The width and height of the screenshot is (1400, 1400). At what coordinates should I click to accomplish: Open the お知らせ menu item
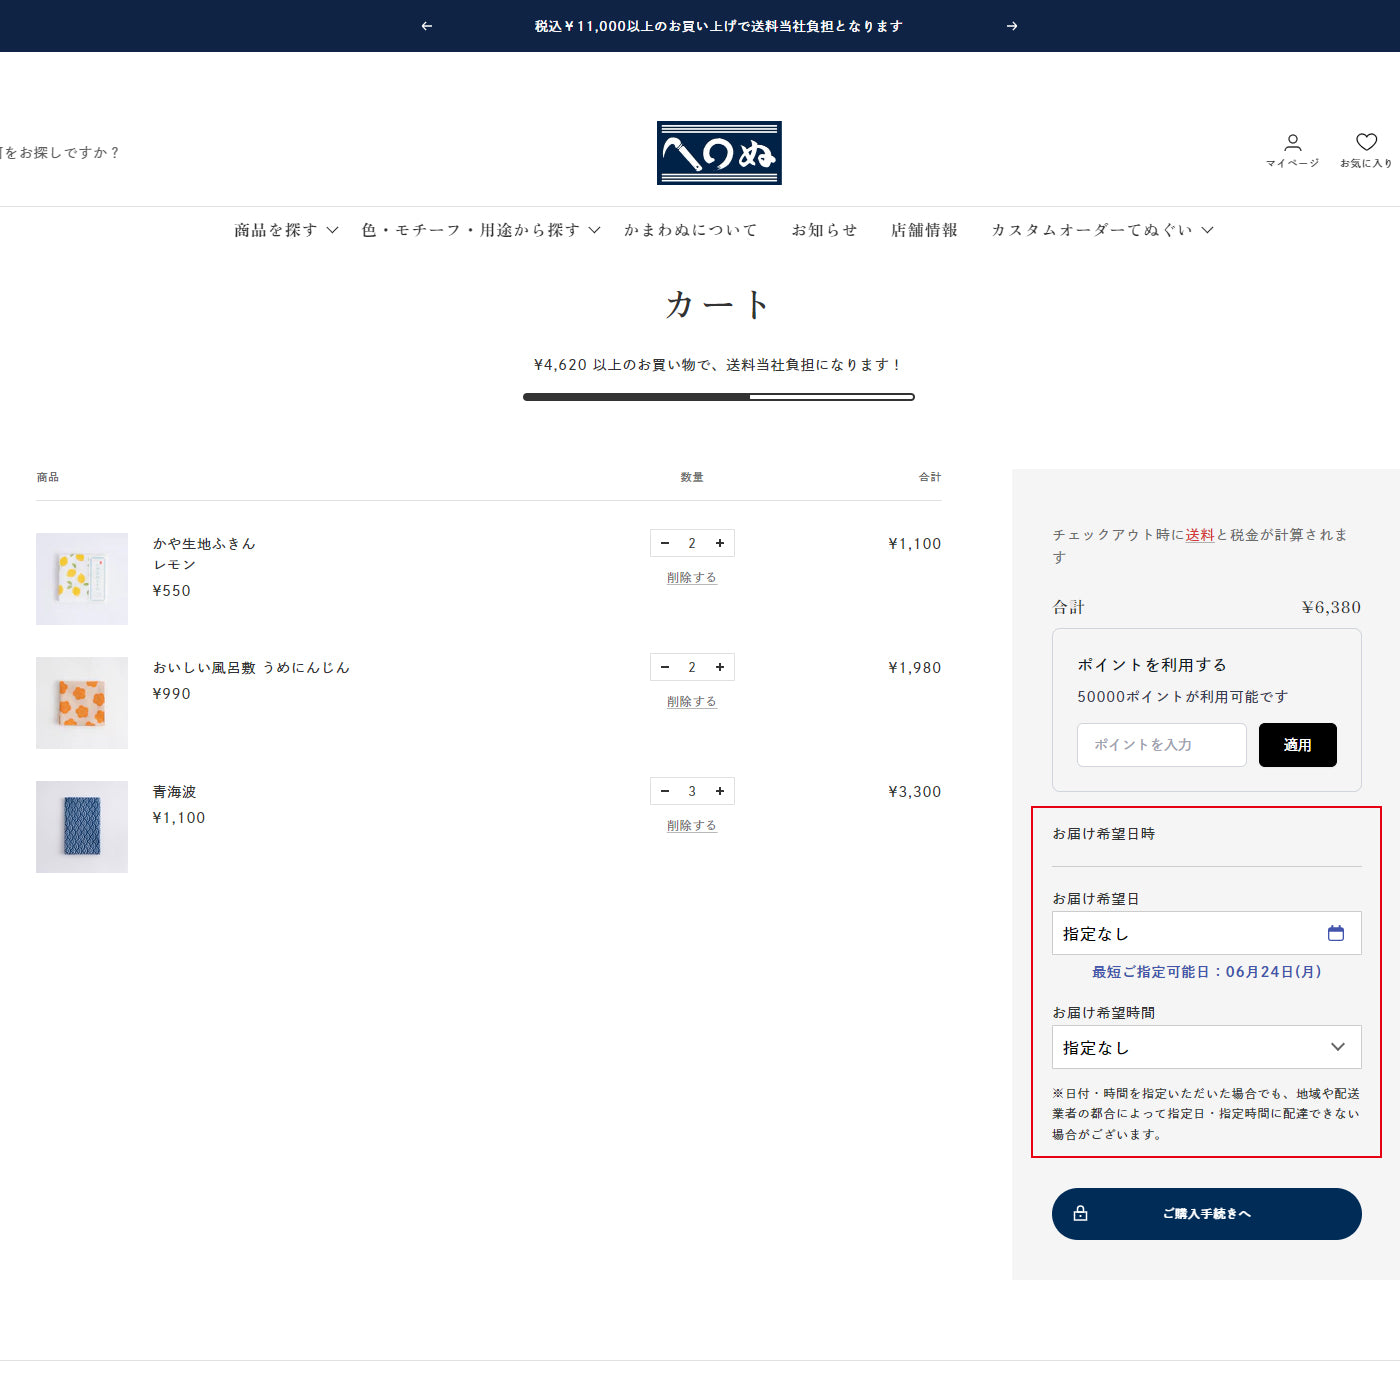coord(824,230)
